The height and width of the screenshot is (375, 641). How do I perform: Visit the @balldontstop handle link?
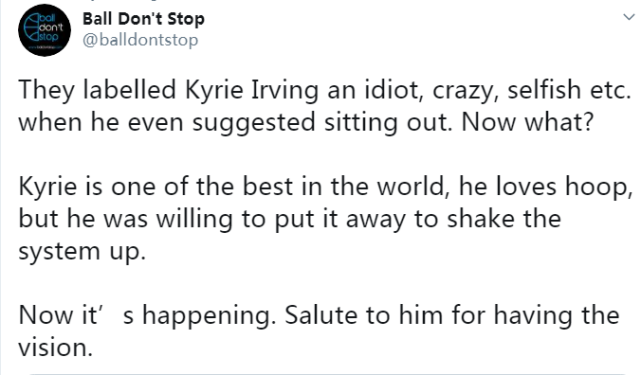(x=140, y=40)
